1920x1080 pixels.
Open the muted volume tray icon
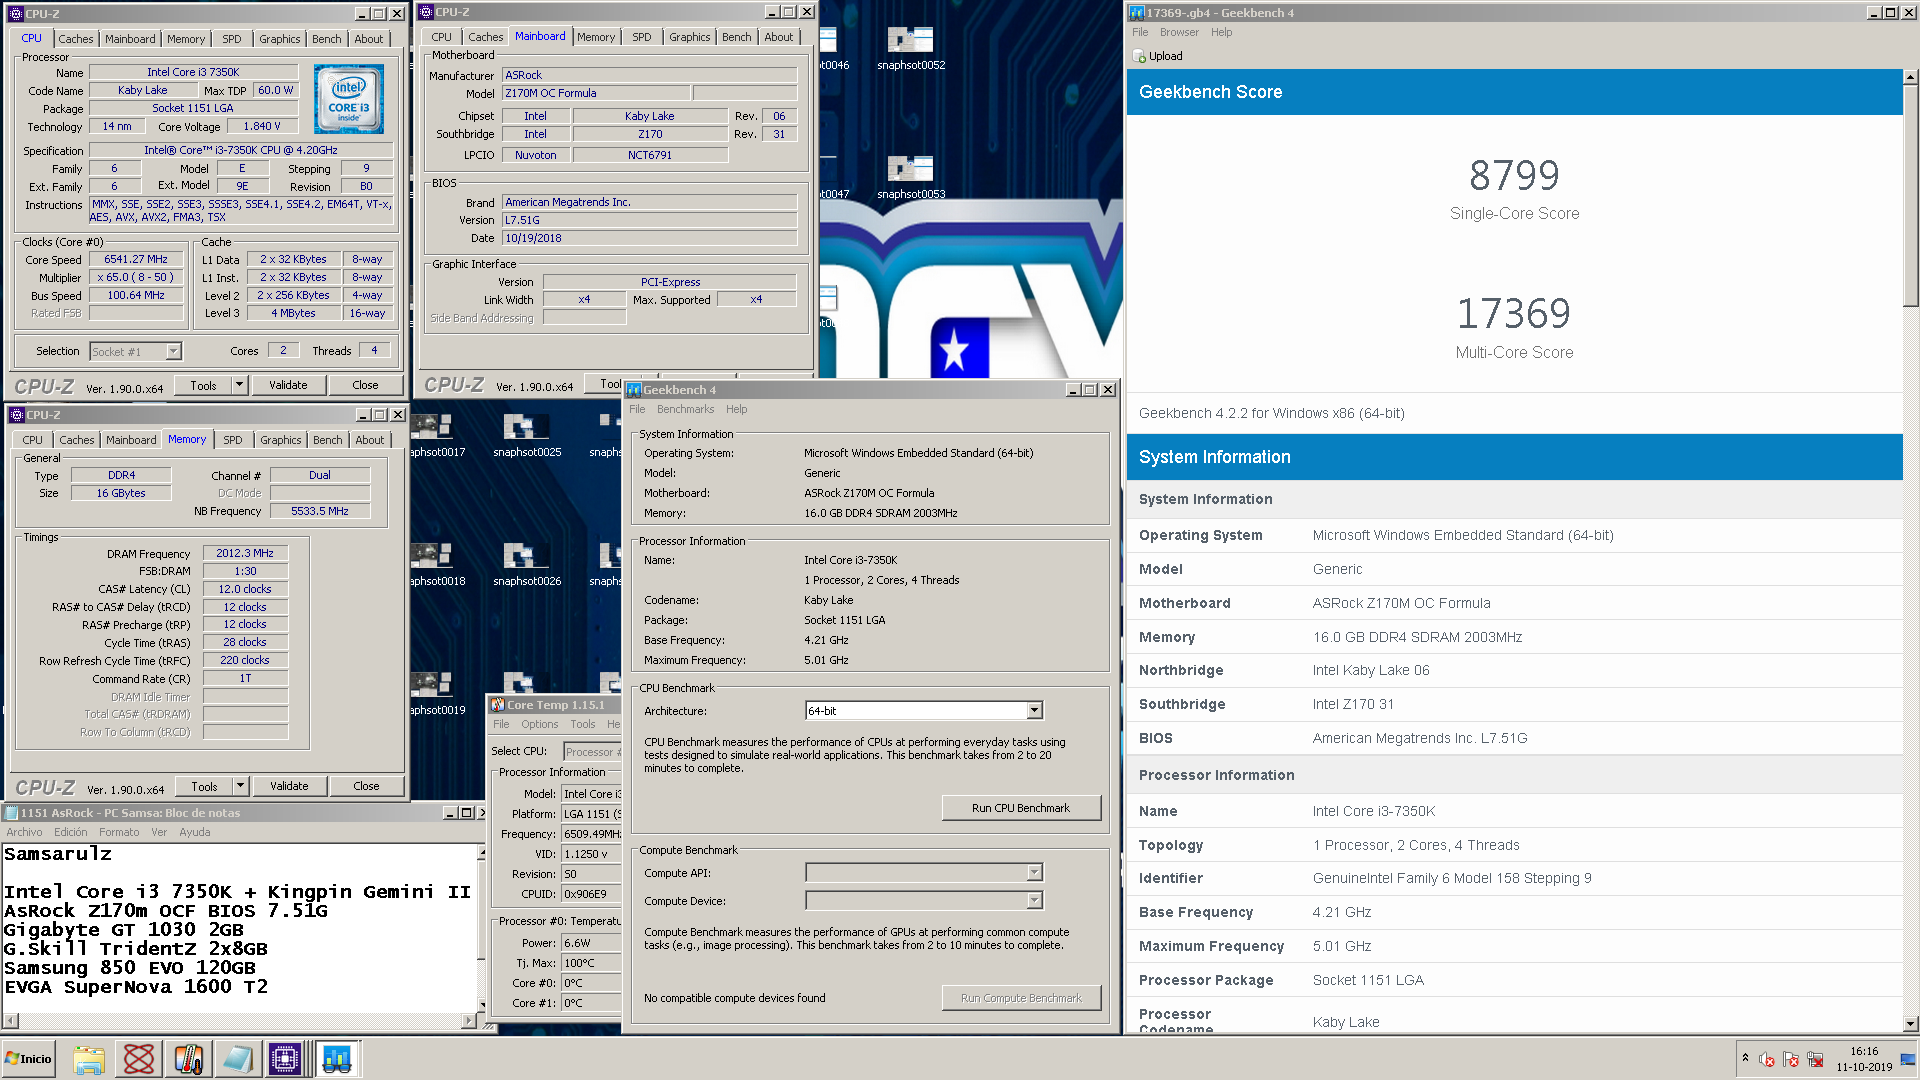tap(1767, 1060)
